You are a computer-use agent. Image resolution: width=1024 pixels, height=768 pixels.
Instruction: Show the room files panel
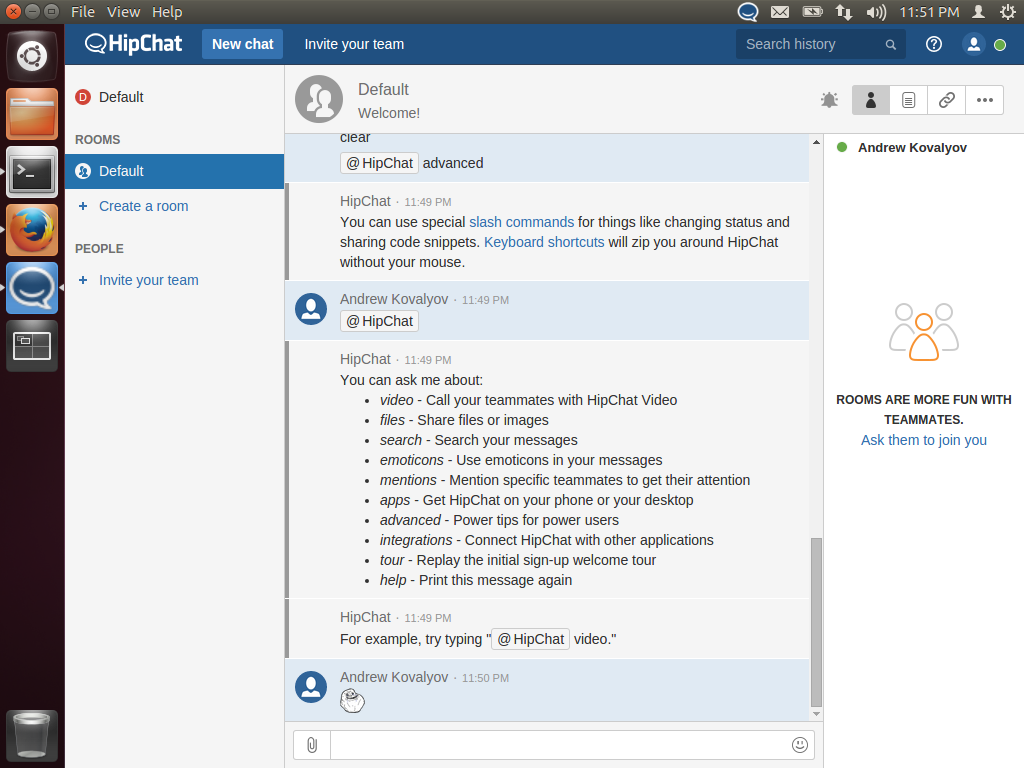click(x=908, y=100)
